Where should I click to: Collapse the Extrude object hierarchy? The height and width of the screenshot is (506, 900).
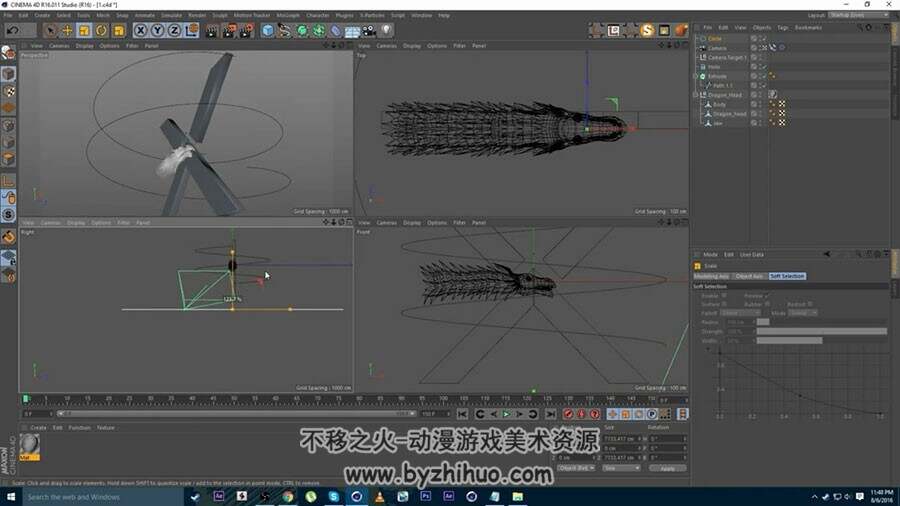click(695, 76)
